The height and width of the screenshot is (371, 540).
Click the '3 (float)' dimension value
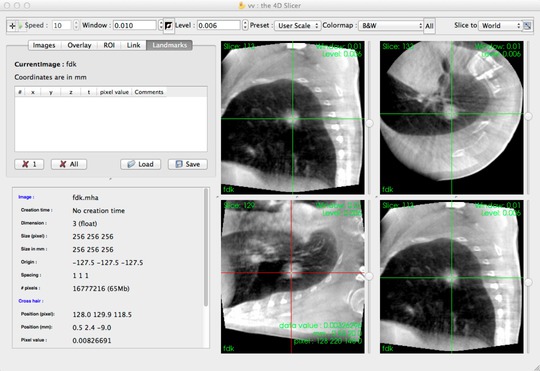pyautogui.click(x=85, y=224)
